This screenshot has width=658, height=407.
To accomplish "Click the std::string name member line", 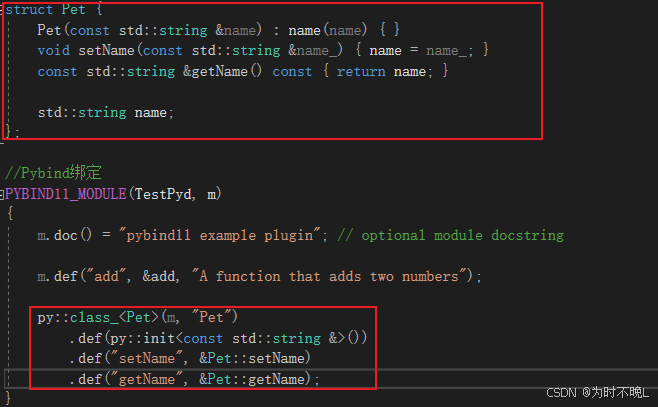I will [105, 112].
